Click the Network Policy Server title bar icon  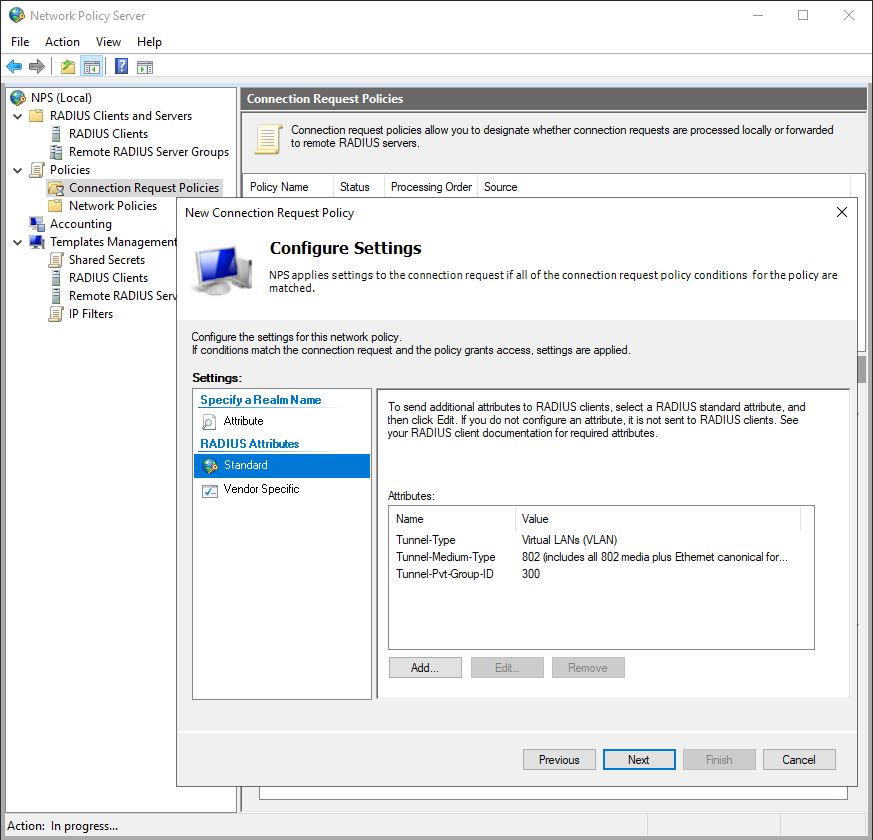pyautogui.click(x=17, y=16)
